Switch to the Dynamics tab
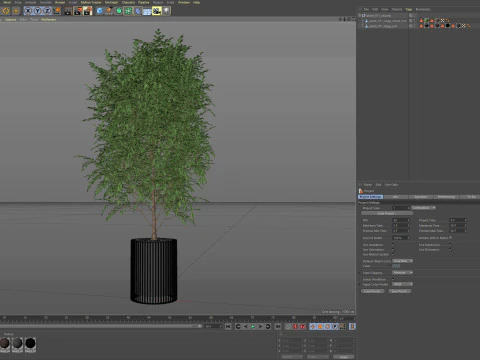The image size is (480, 360). (421, 197)
